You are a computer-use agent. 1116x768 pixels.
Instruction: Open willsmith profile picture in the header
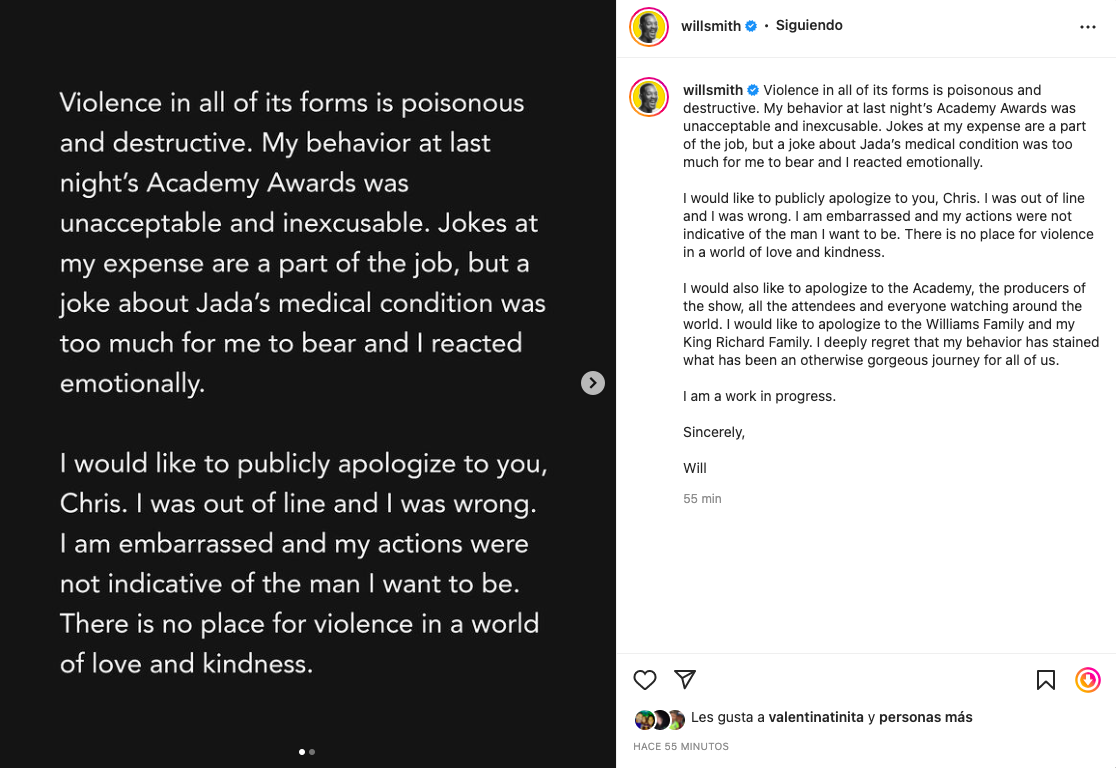649,27
